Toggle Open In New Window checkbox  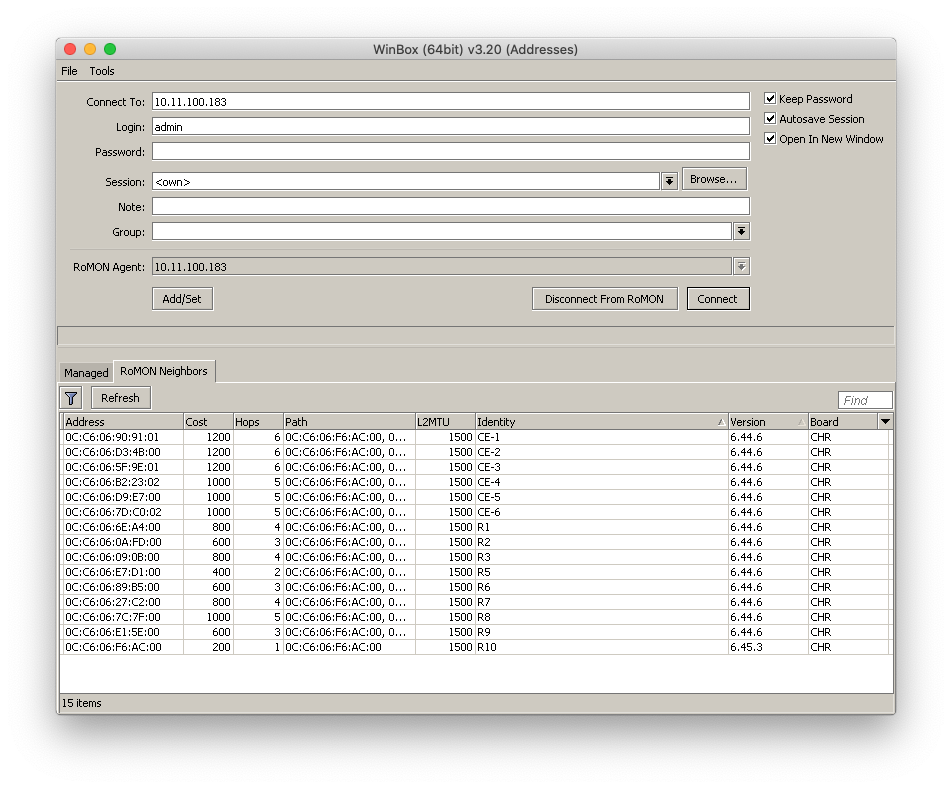coord(770,138)
